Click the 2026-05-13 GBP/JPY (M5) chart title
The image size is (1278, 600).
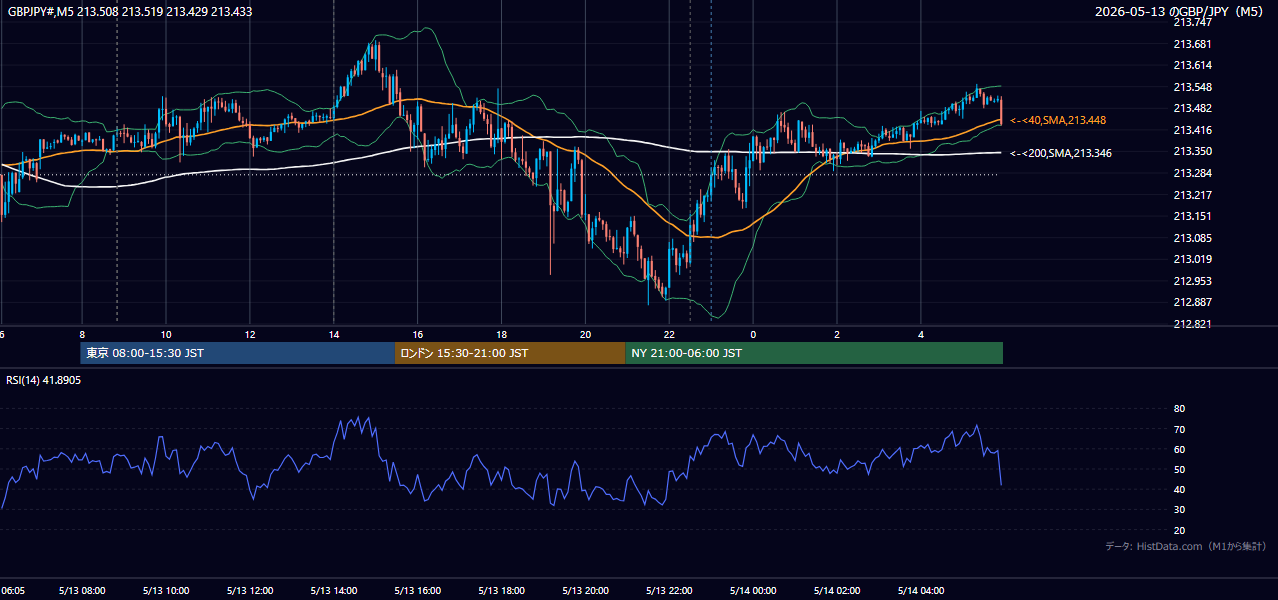1180,11
